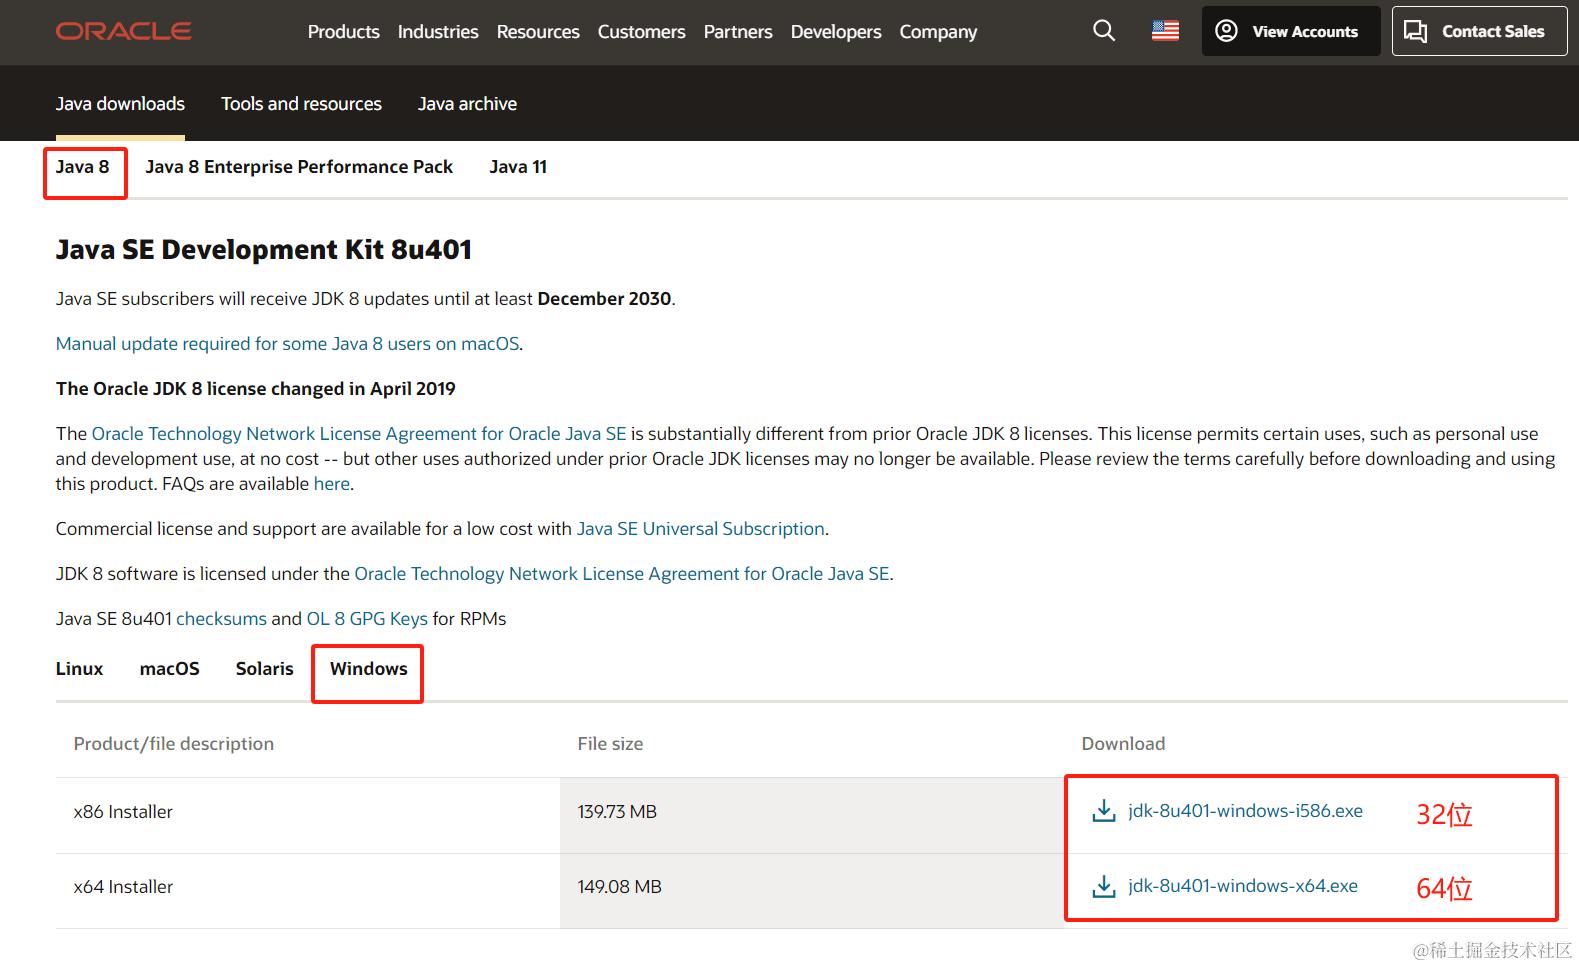Image resolution: width=1579 pixels, height=967 pixels.
Task: Expand the Industries navigation menu
Action: pyautogui.click(x=438, y=32)
